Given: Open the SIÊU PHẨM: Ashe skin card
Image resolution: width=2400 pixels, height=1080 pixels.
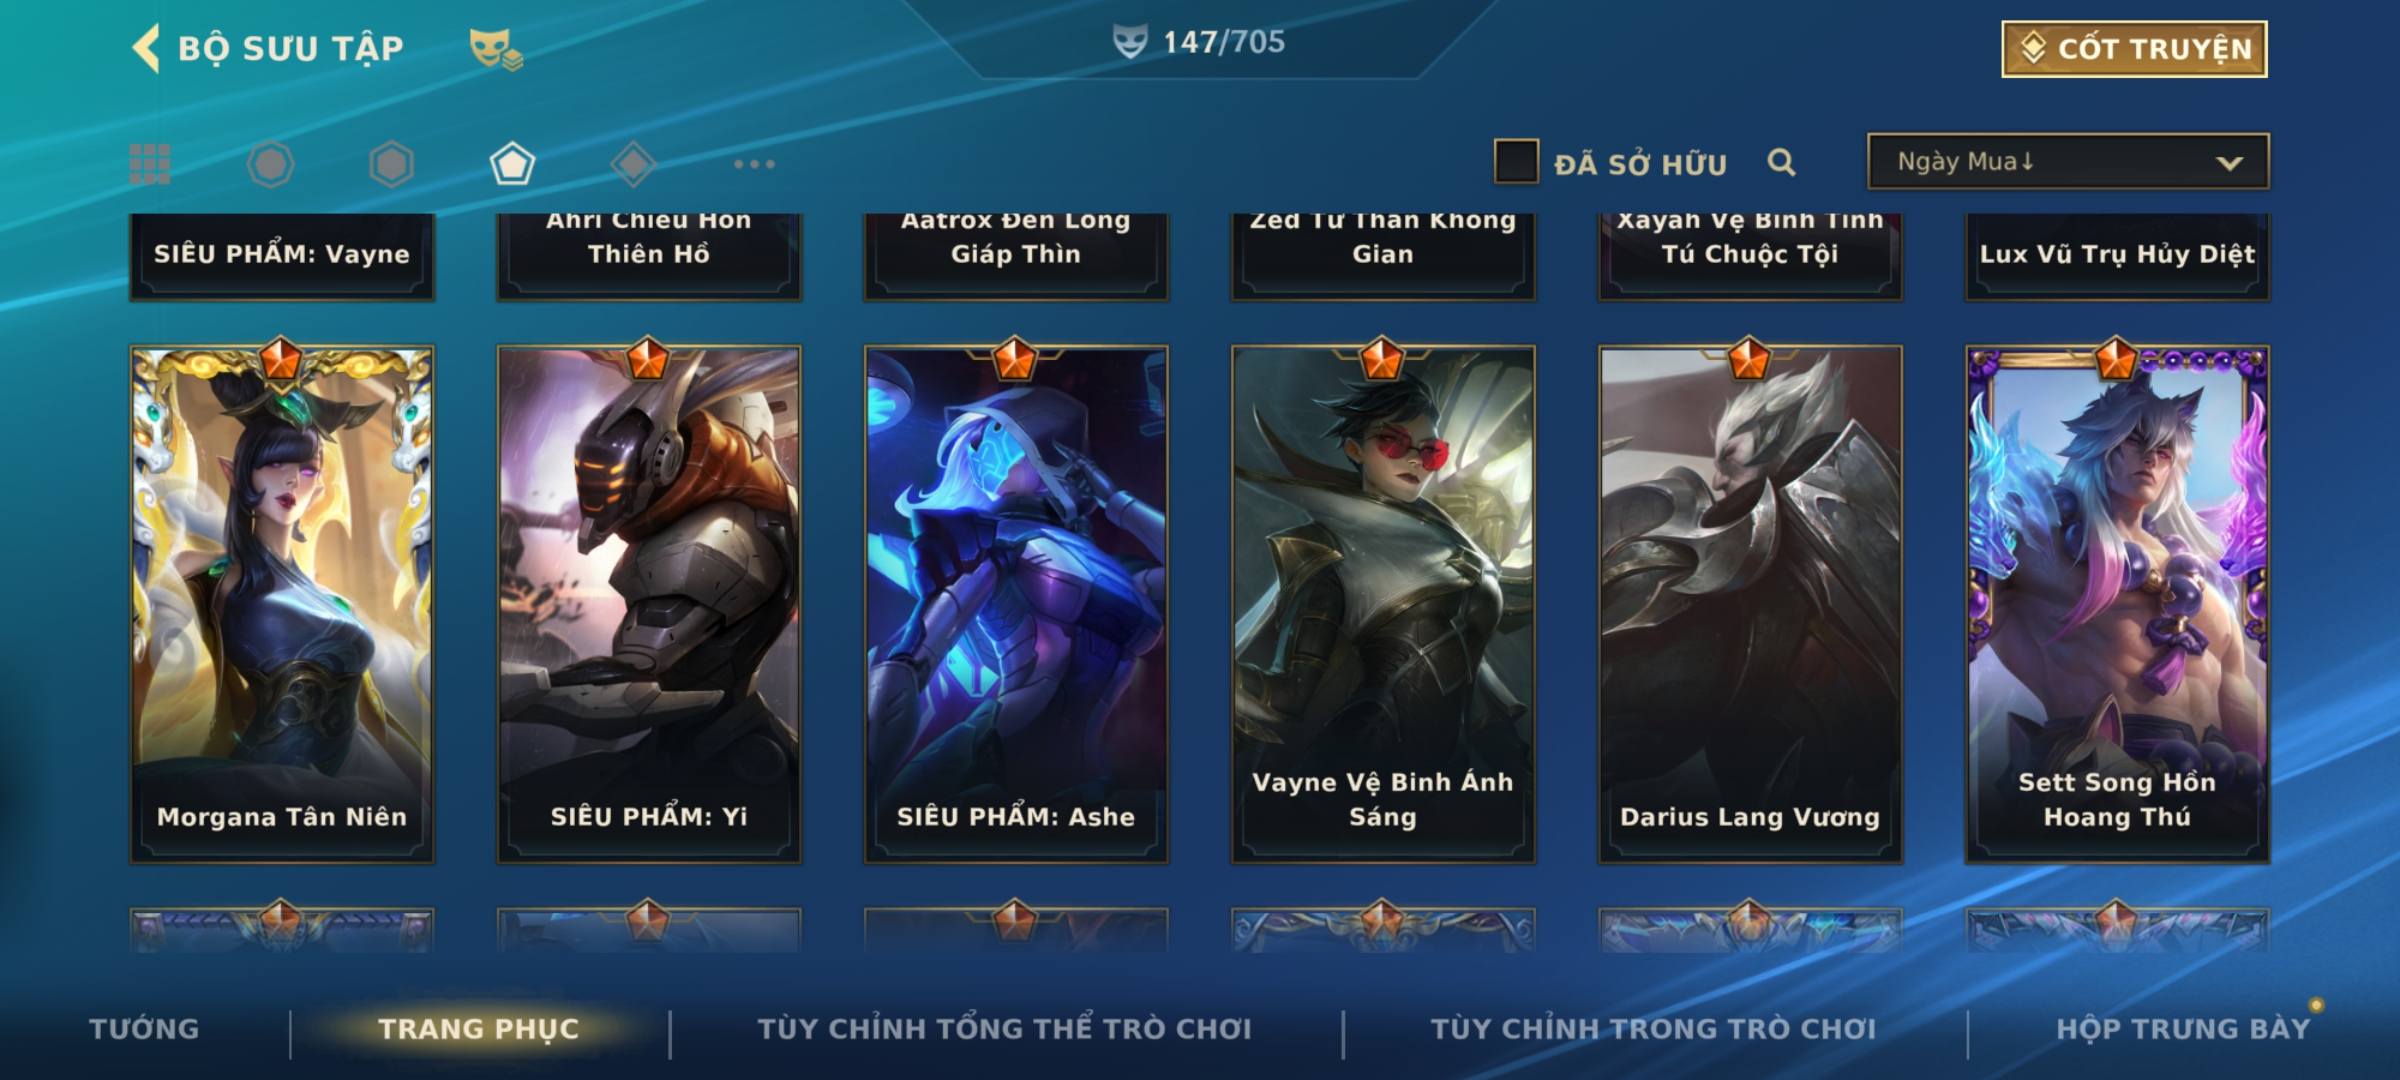Looking at the screenshot, I should pyautogui.click(x=1016, y=604).
